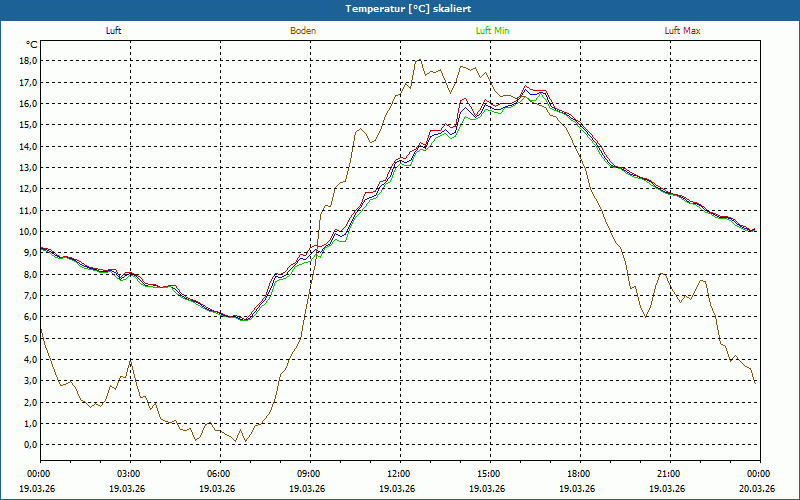
Task: Select the red 'Luft Max' legend label
Action: pyautogui.click(x=682, y=31)
